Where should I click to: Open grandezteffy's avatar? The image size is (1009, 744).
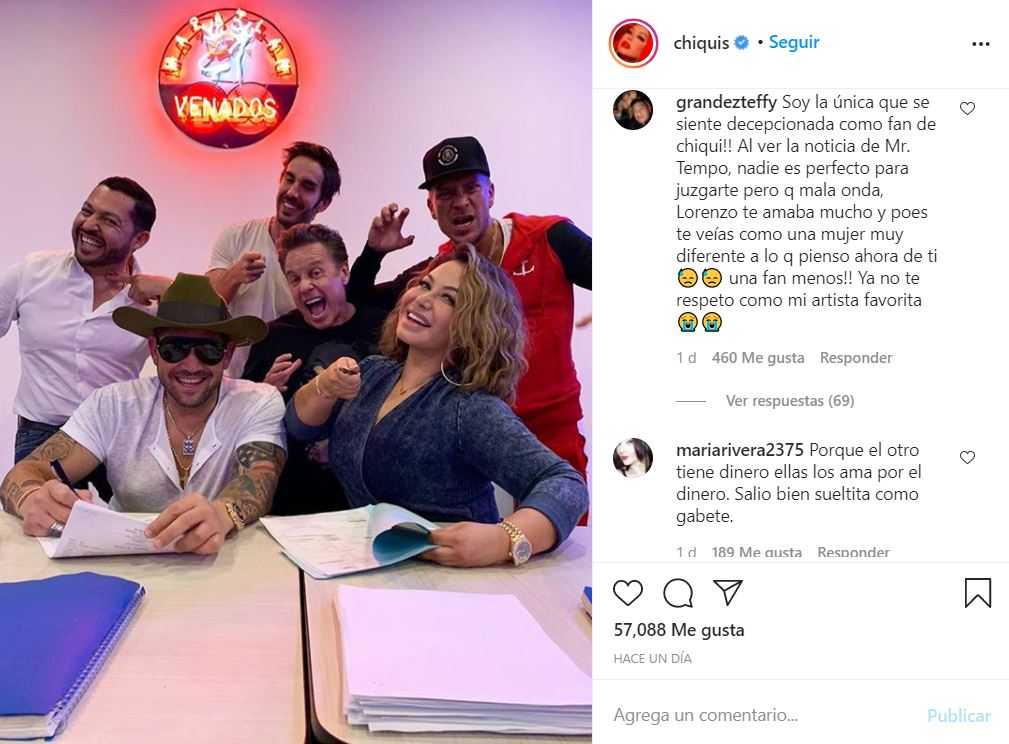[x=633, y=110]
